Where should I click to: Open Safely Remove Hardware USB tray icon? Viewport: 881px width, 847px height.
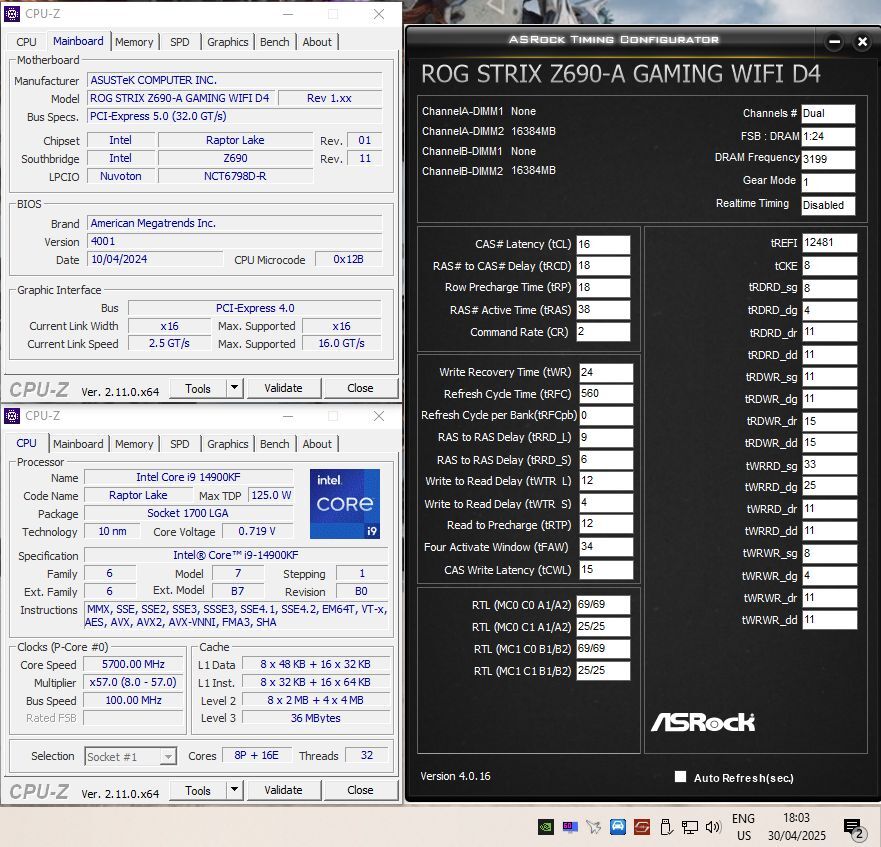click(x=666, y=827)
